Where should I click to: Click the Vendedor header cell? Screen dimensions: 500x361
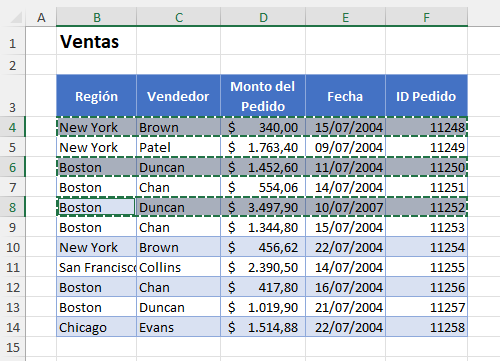[x=178, y=96]
